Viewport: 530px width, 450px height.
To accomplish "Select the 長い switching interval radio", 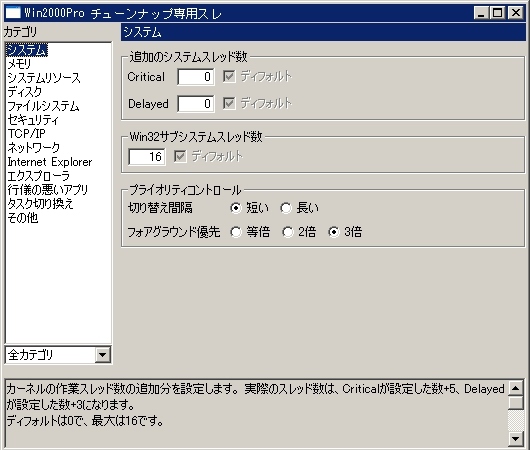I will click(x=286, y=208).
